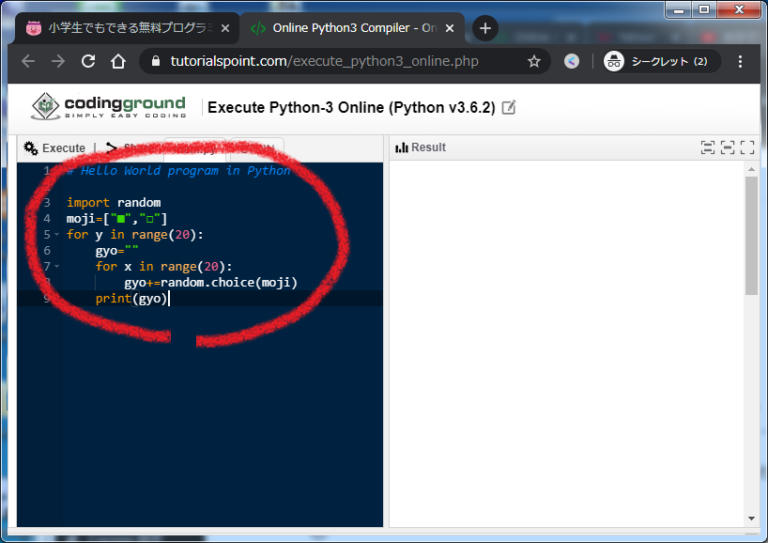This screenshot has height=543, width=768.
Task: Click the Result panel vertical scrollbar
Action: [751, 240]
